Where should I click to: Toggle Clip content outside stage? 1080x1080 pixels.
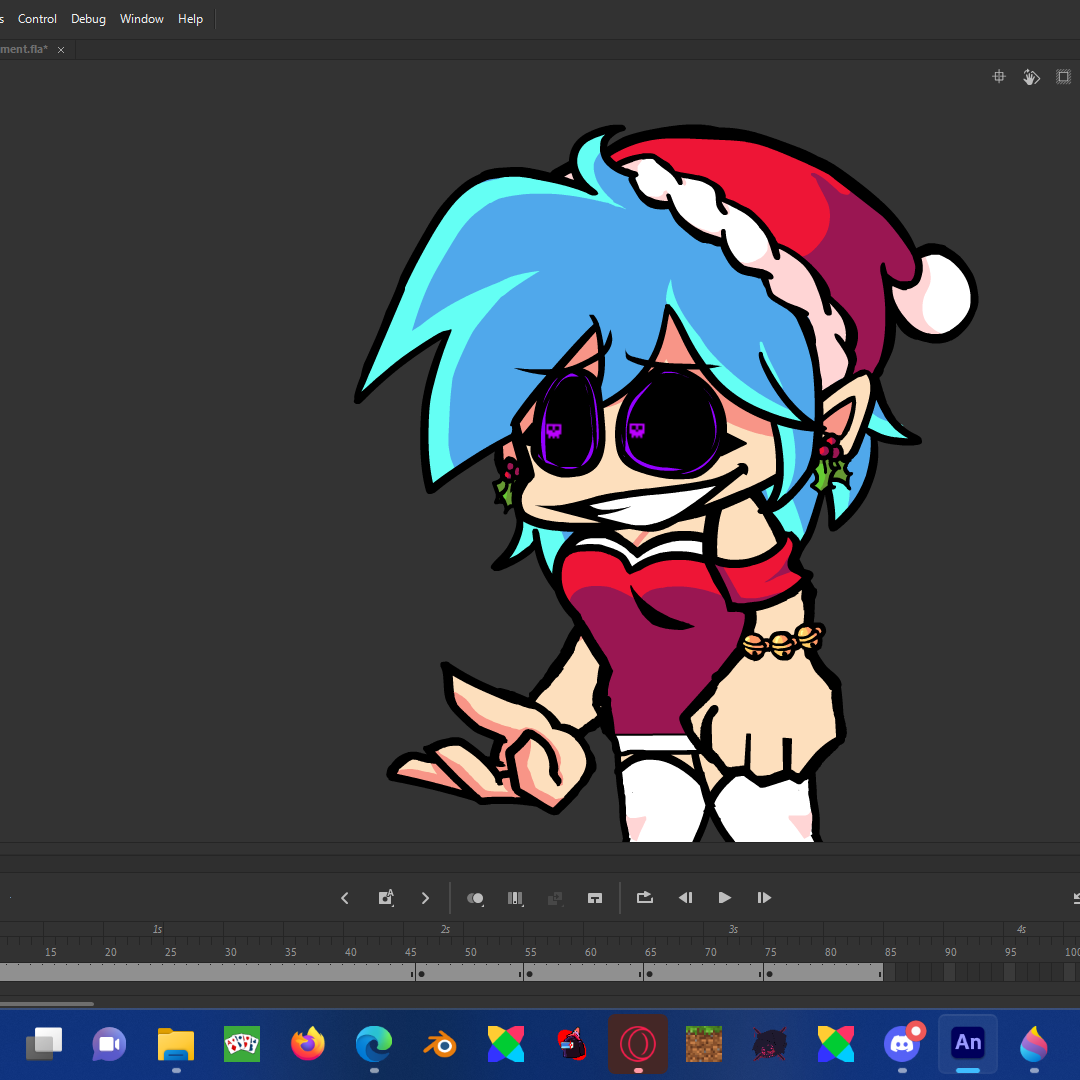click(1063, 76)
